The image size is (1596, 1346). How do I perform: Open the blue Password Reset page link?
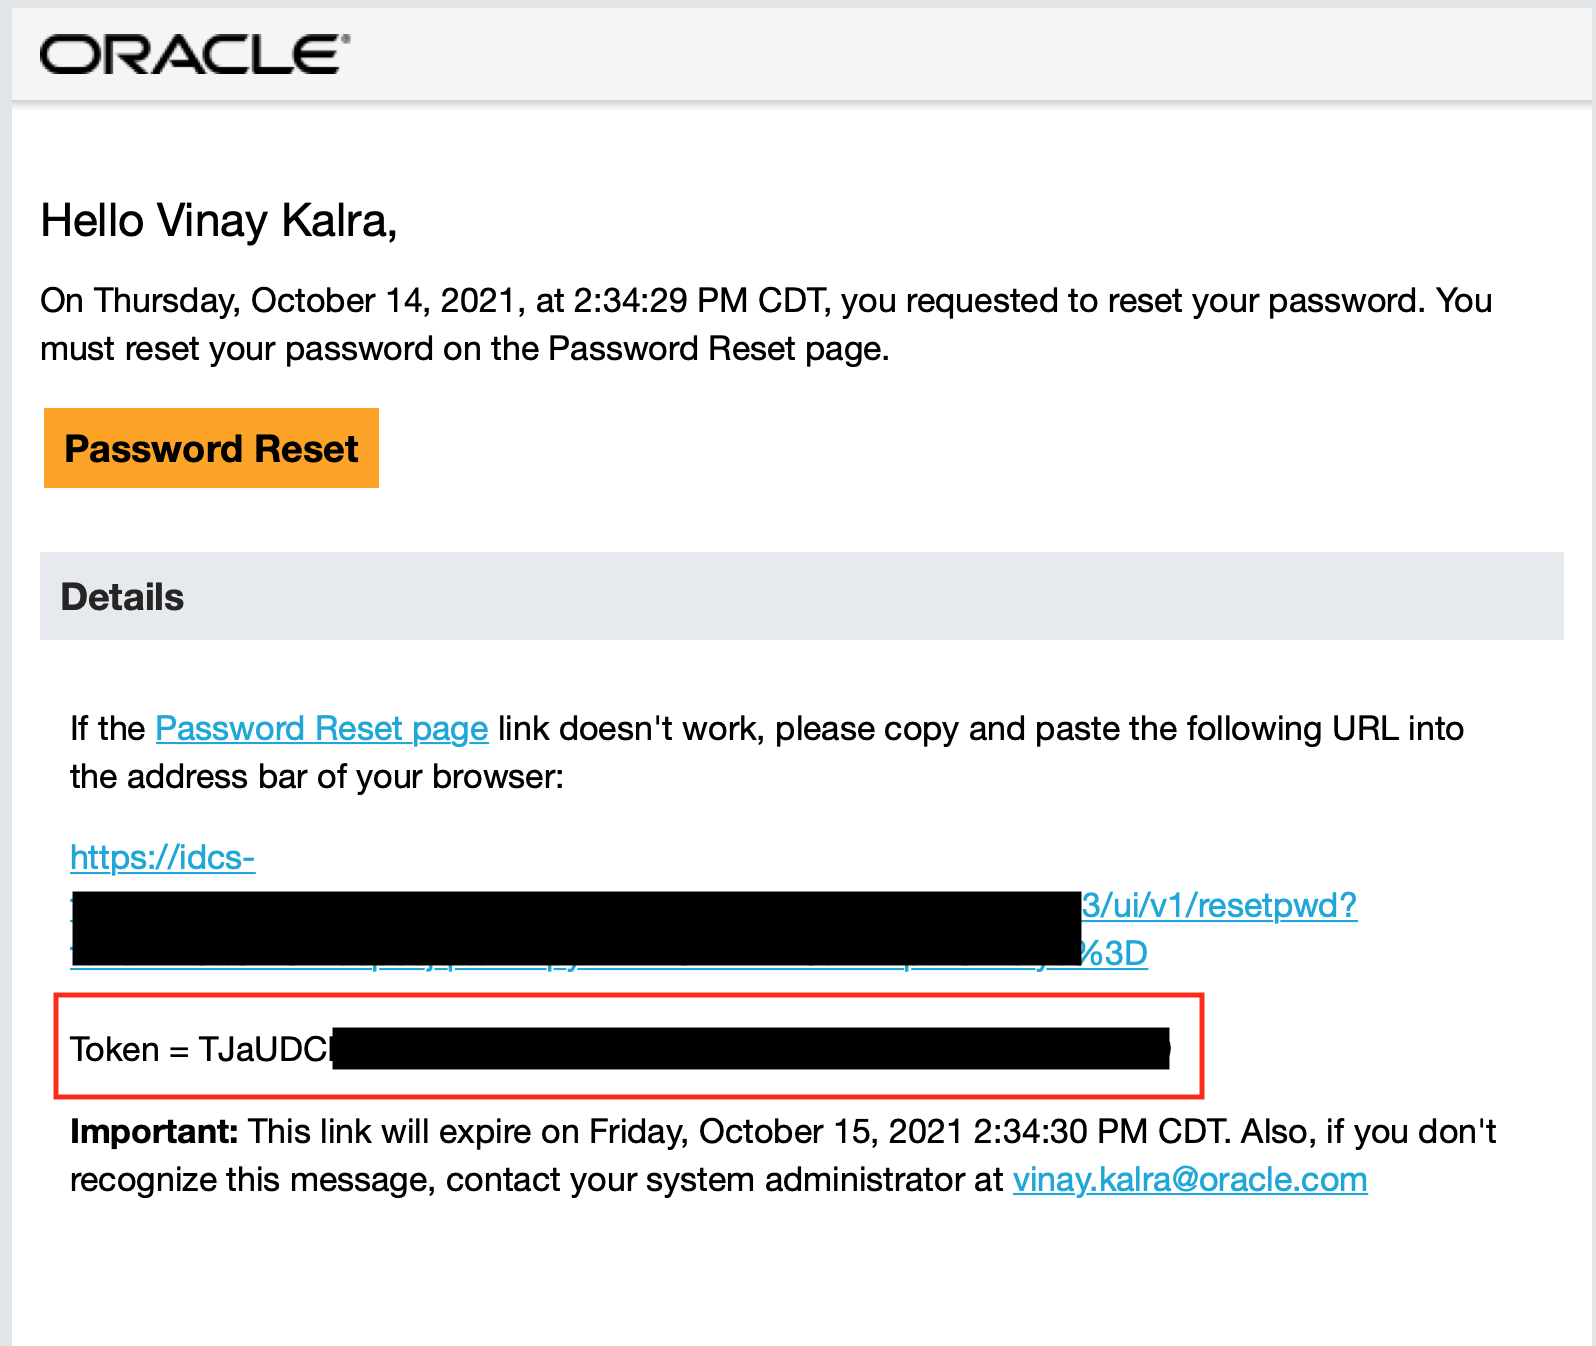click(321, 729)
